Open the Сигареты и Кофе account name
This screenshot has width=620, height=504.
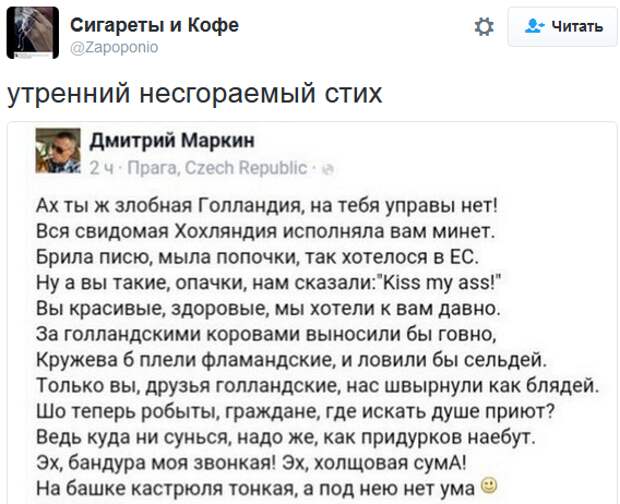click(155, 26)
